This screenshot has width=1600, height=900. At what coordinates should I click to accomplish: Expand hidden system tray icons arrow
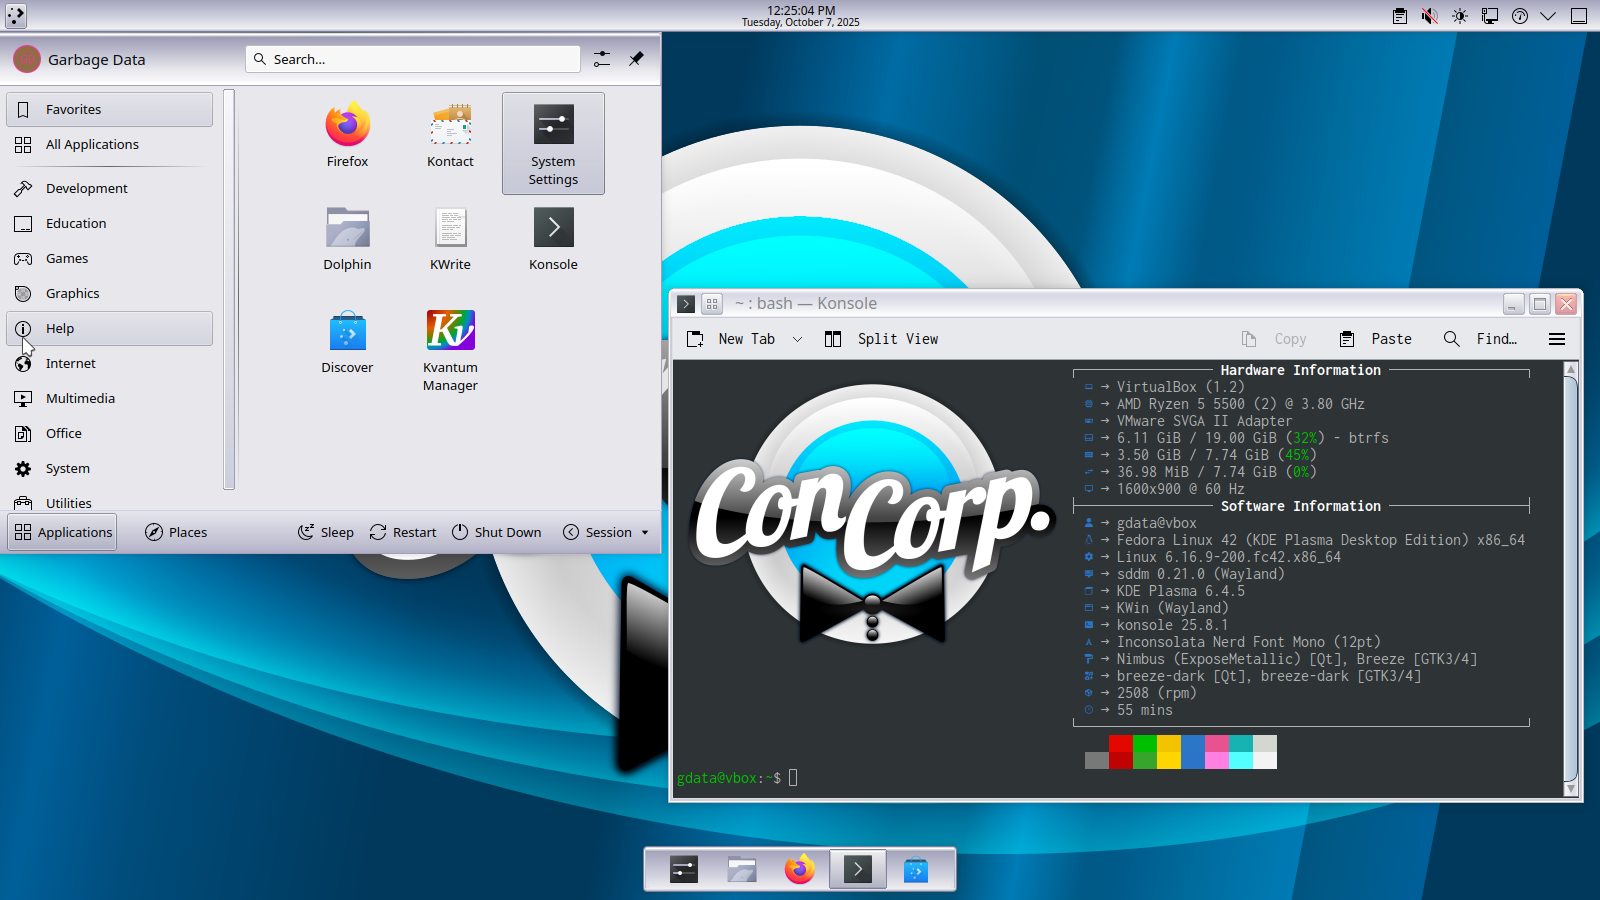pos(1548,16)
